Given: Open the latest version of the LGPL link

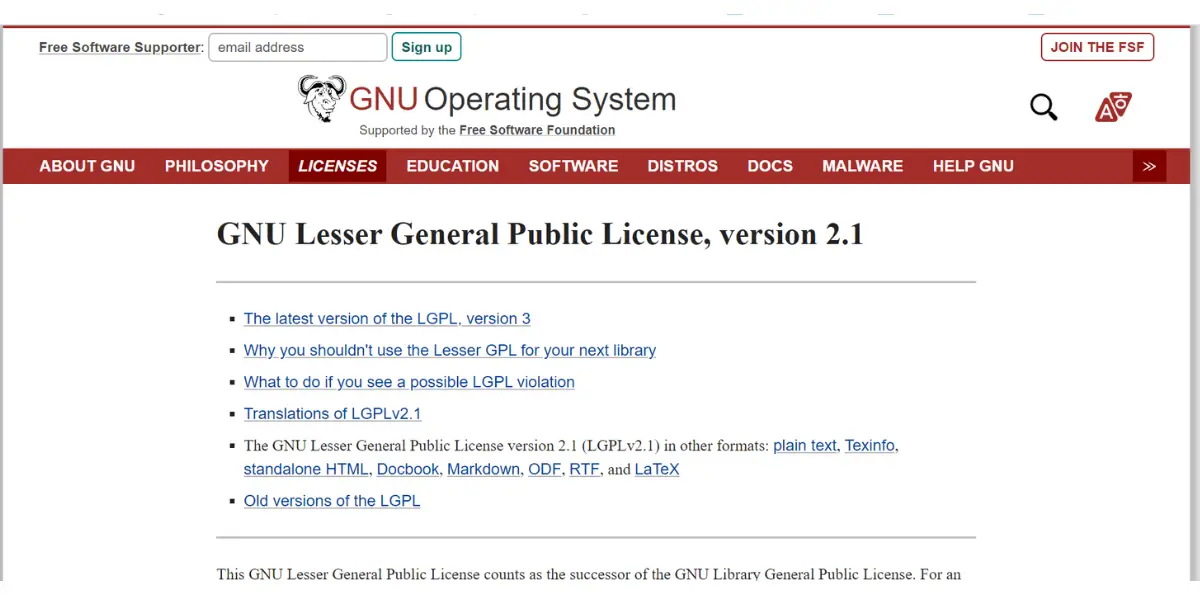Looking at the screenshot, I should (x=387, y=319).
